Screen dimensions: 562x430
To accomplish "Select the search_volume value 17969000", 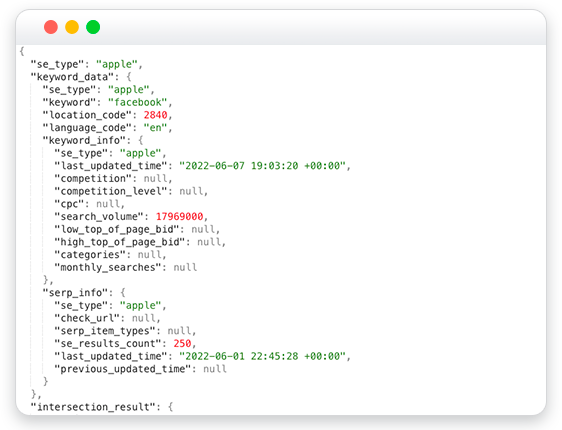I will point(179,216).
